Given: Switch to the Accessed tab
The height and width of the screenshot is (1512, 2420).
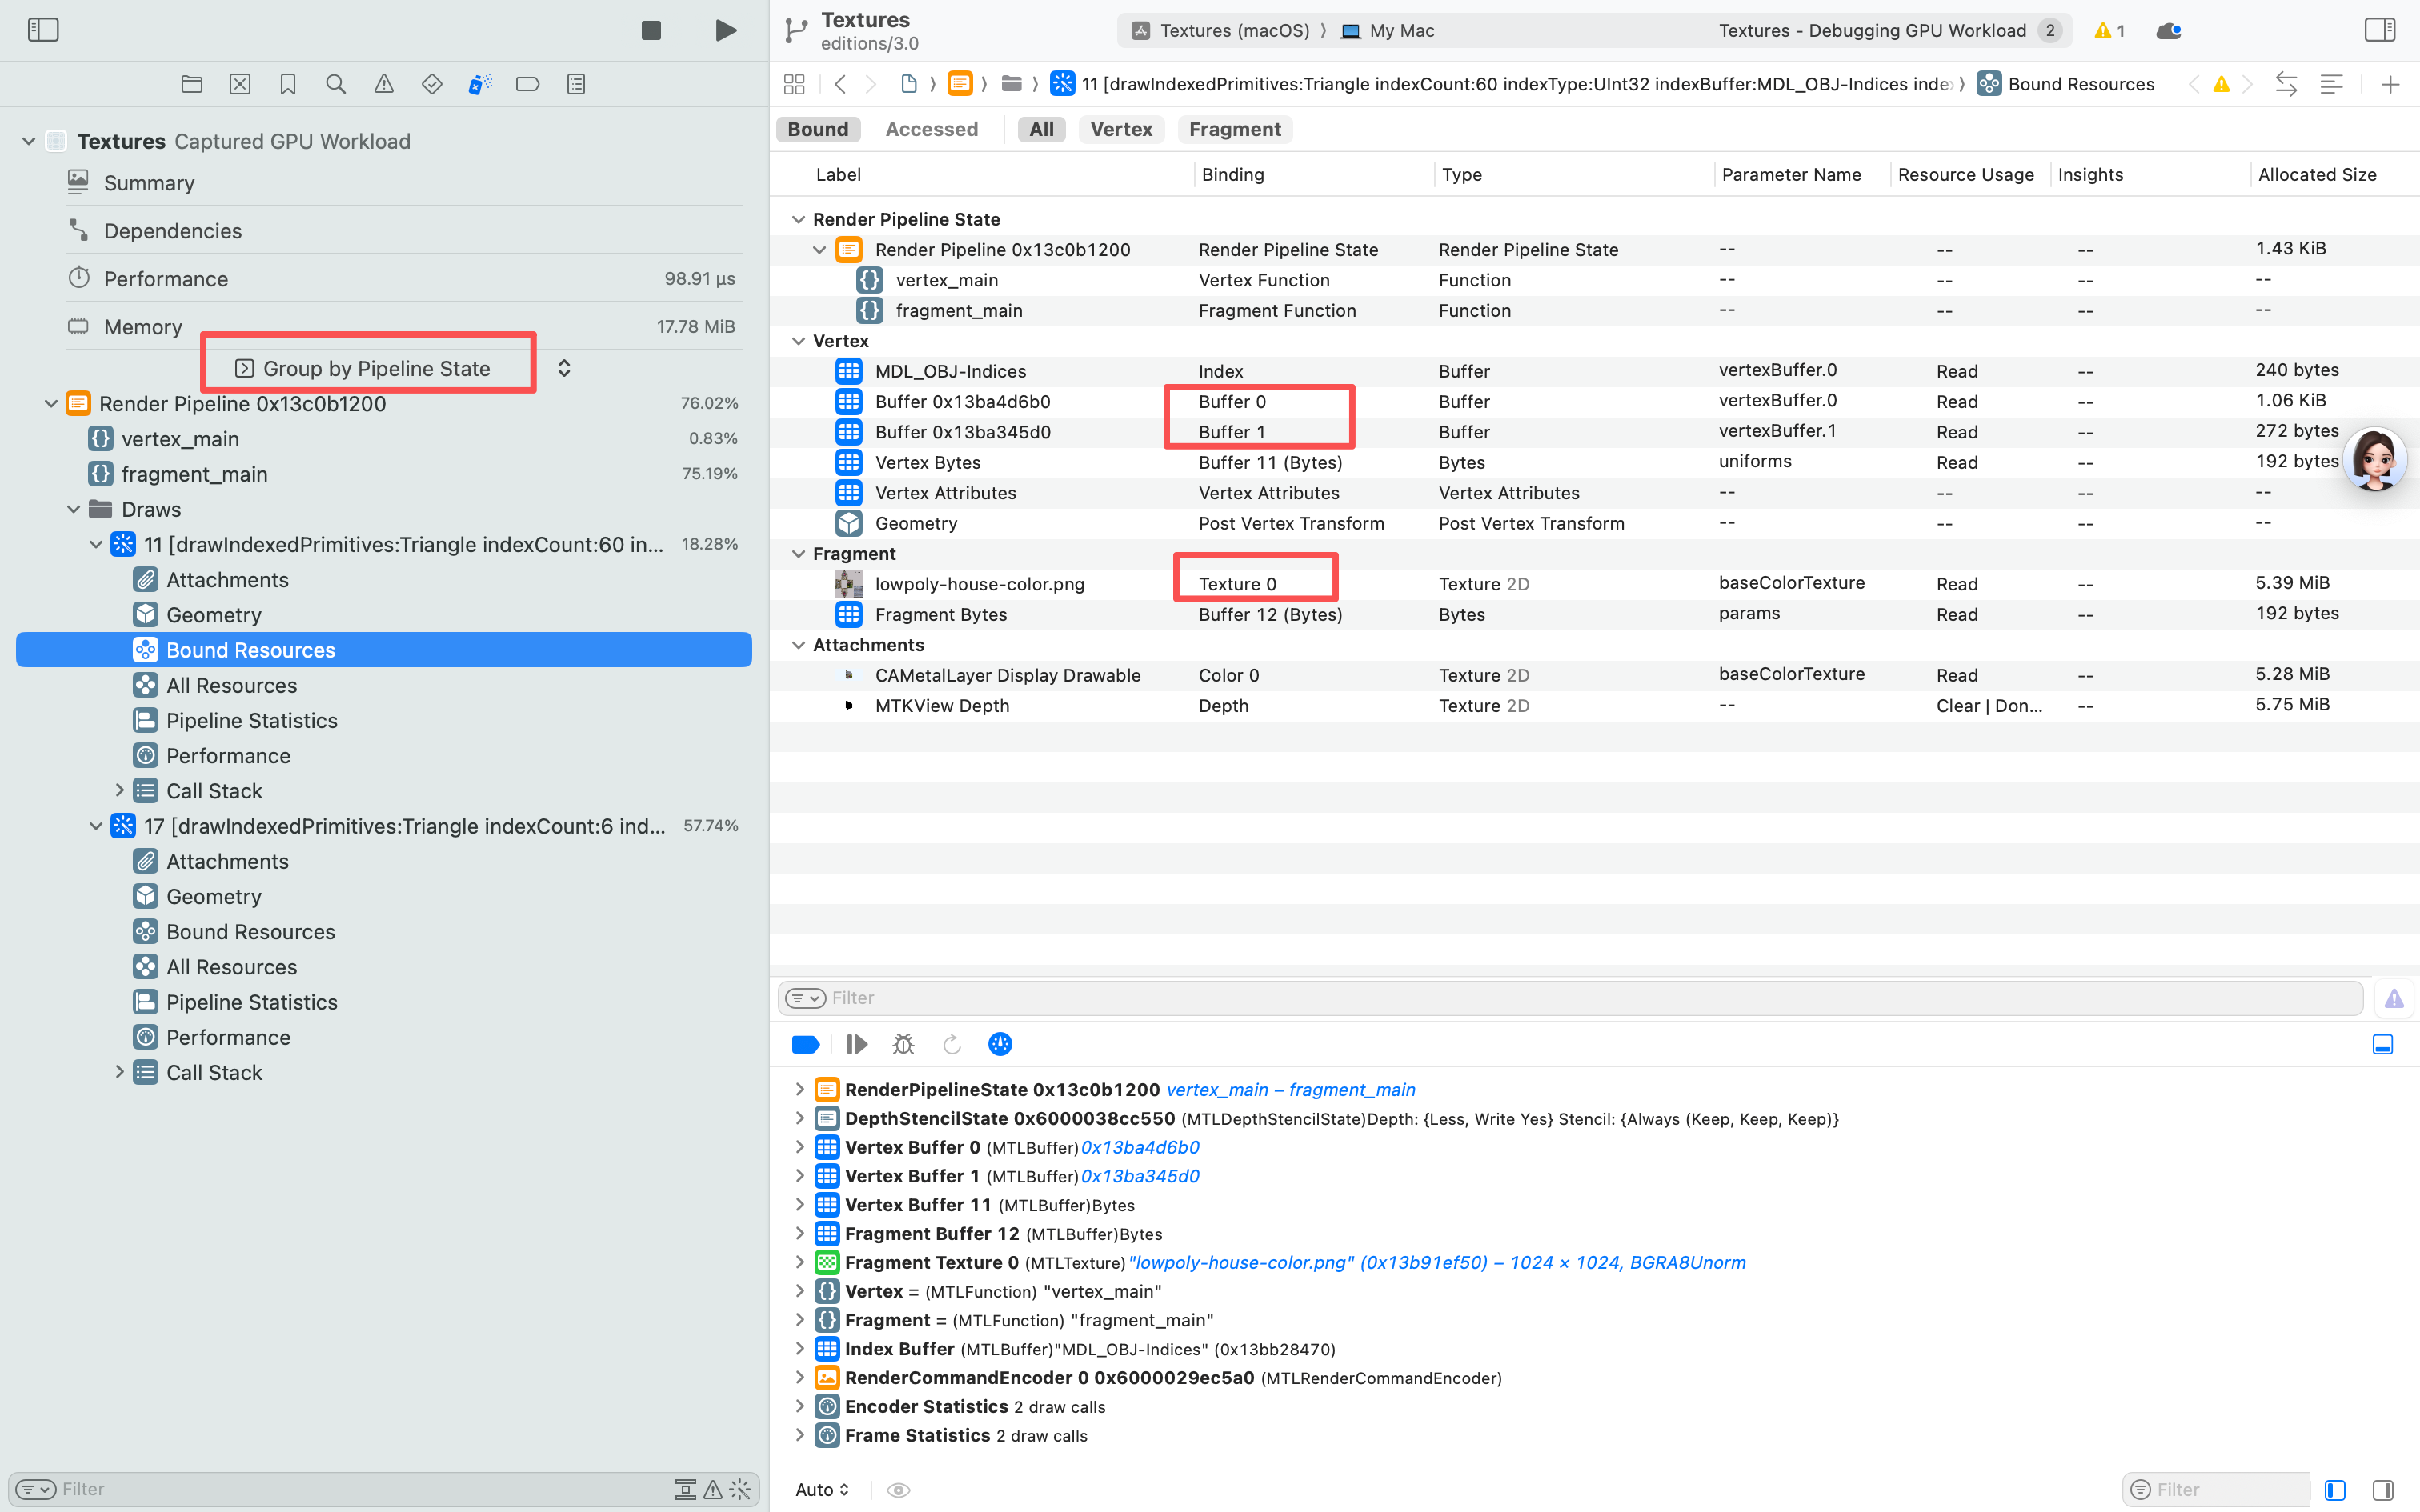Looking at the screenshot, I should [x=932, y=129].
